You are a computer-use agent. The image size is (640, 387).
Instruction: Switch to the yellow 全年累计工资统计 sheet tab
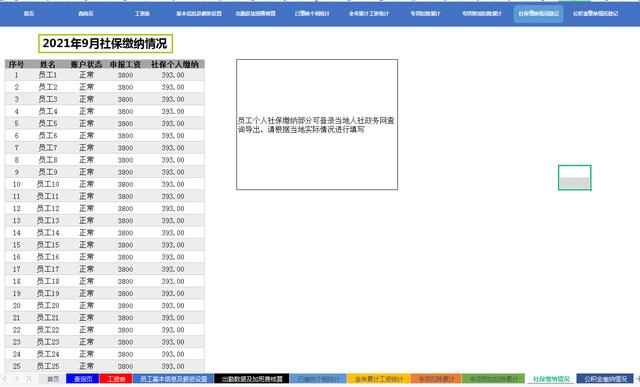(x=379, y=379)
